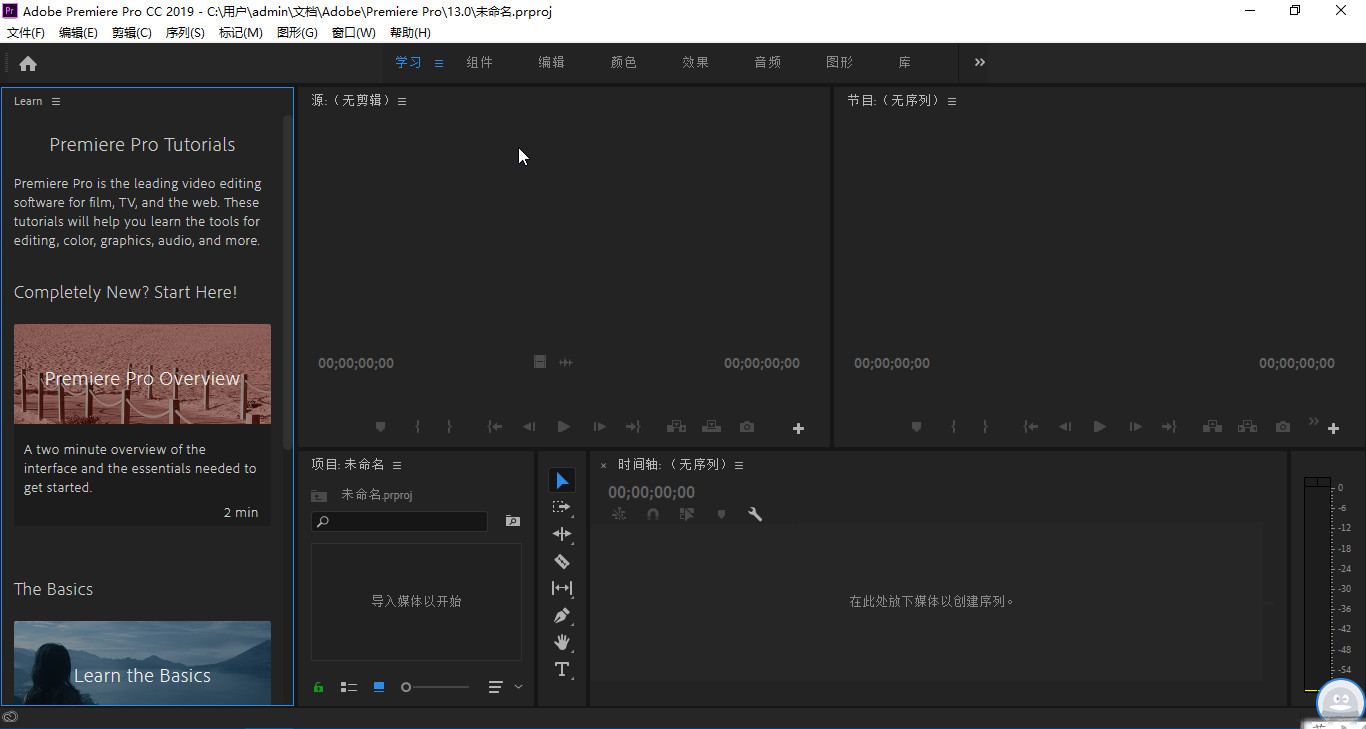Toggle project read-only lock icon

[x=319, y=687]
